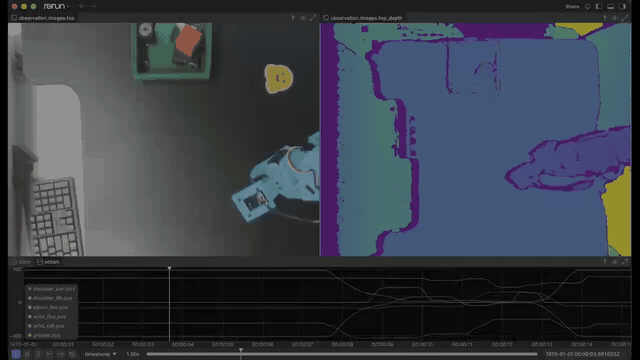This screenshot has width=640, height=360.
Task: Click the current timestamp readout
Action: [x=582, y=354]
